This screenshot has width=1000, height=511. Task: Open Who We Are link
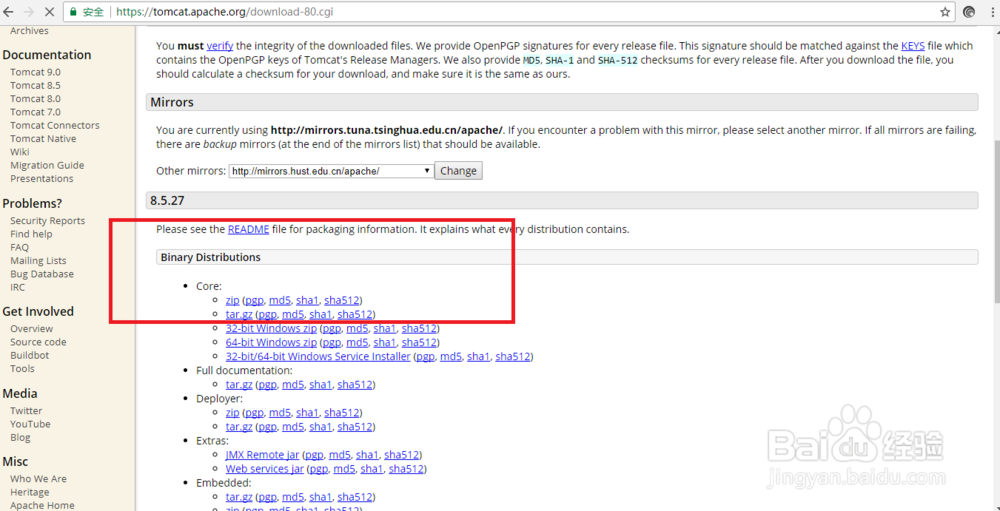(38, 479)
